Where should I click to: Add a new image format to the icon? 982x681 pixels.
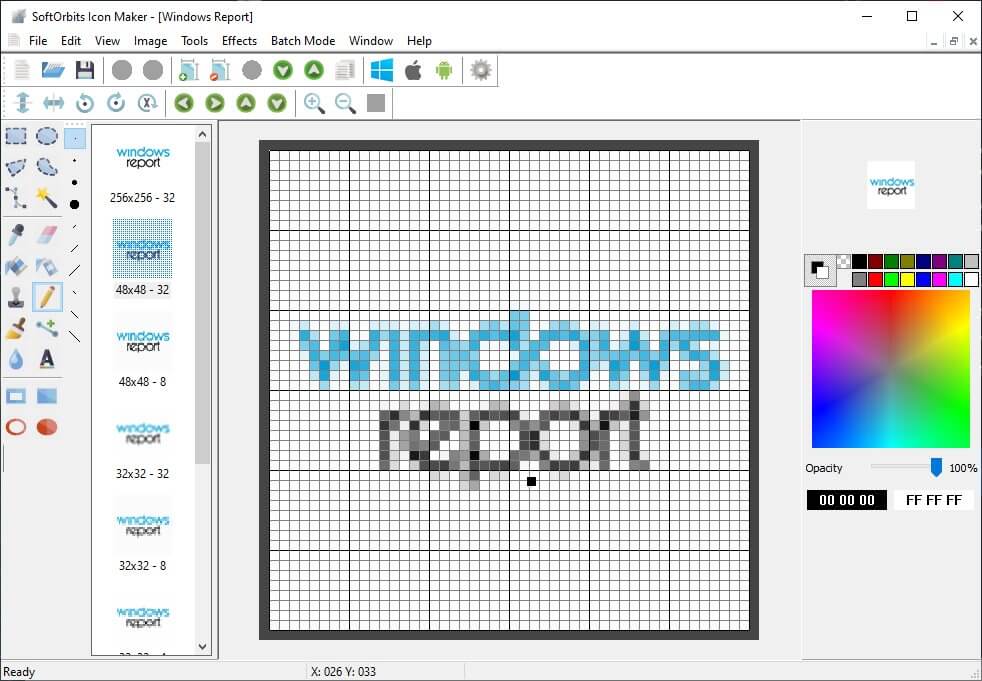[189, 70]
